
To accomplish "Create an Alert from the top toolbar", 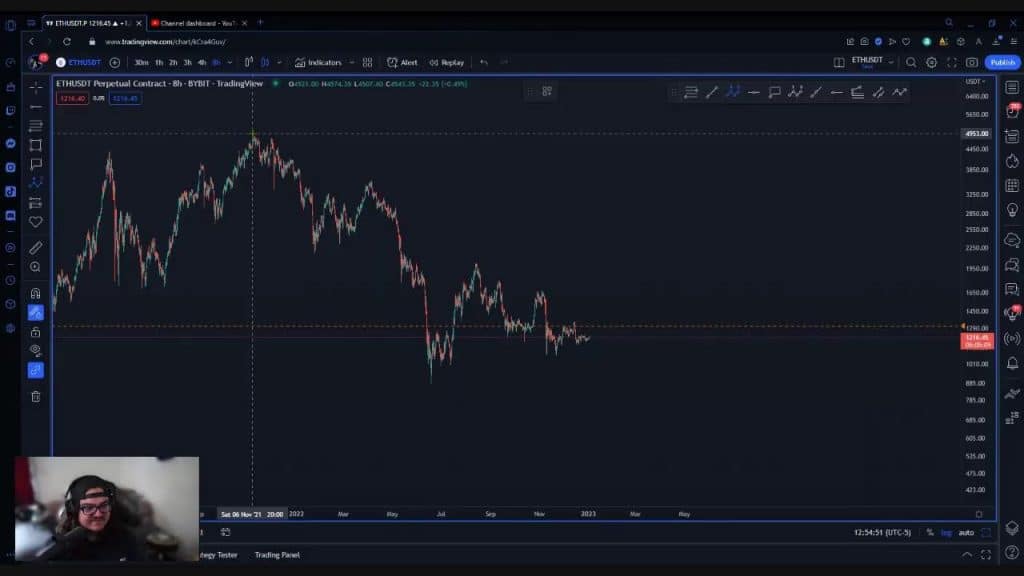I will point(403,62).
